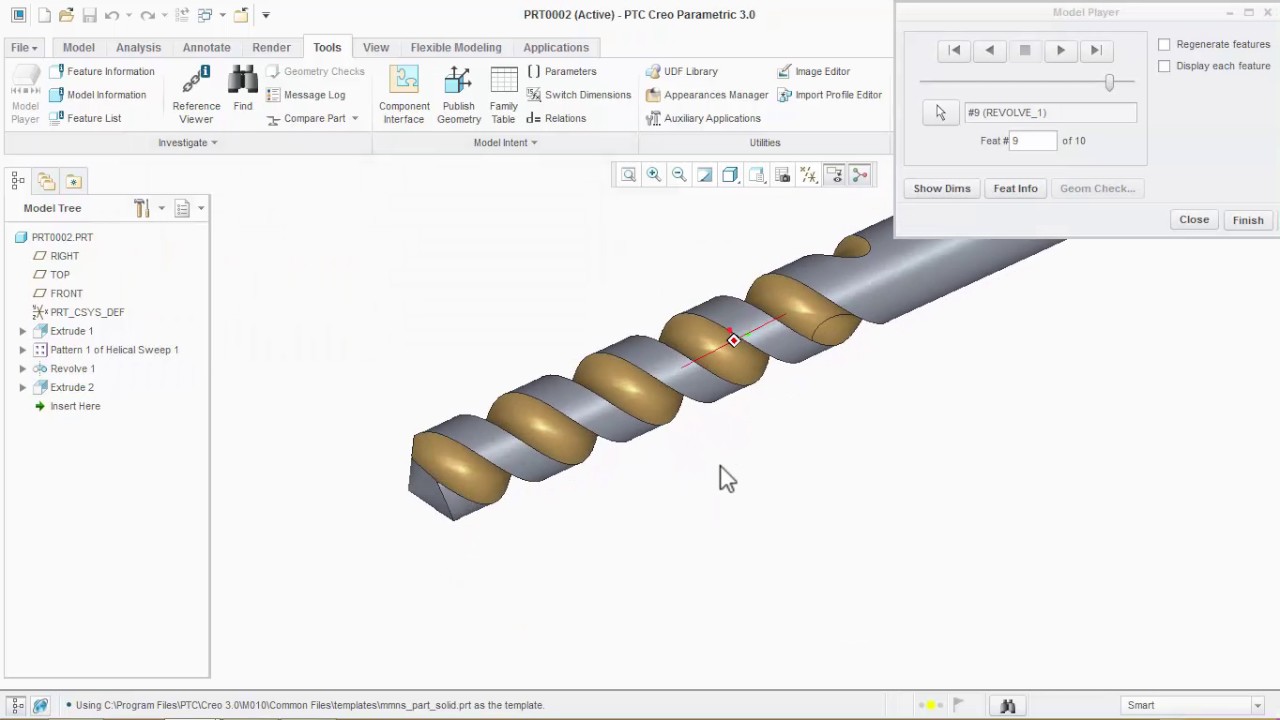Viewport: 1280px width, 720px height.
Task: Toggle the annotation display icon in graphics toolbar
Action: tap(834, 175)
